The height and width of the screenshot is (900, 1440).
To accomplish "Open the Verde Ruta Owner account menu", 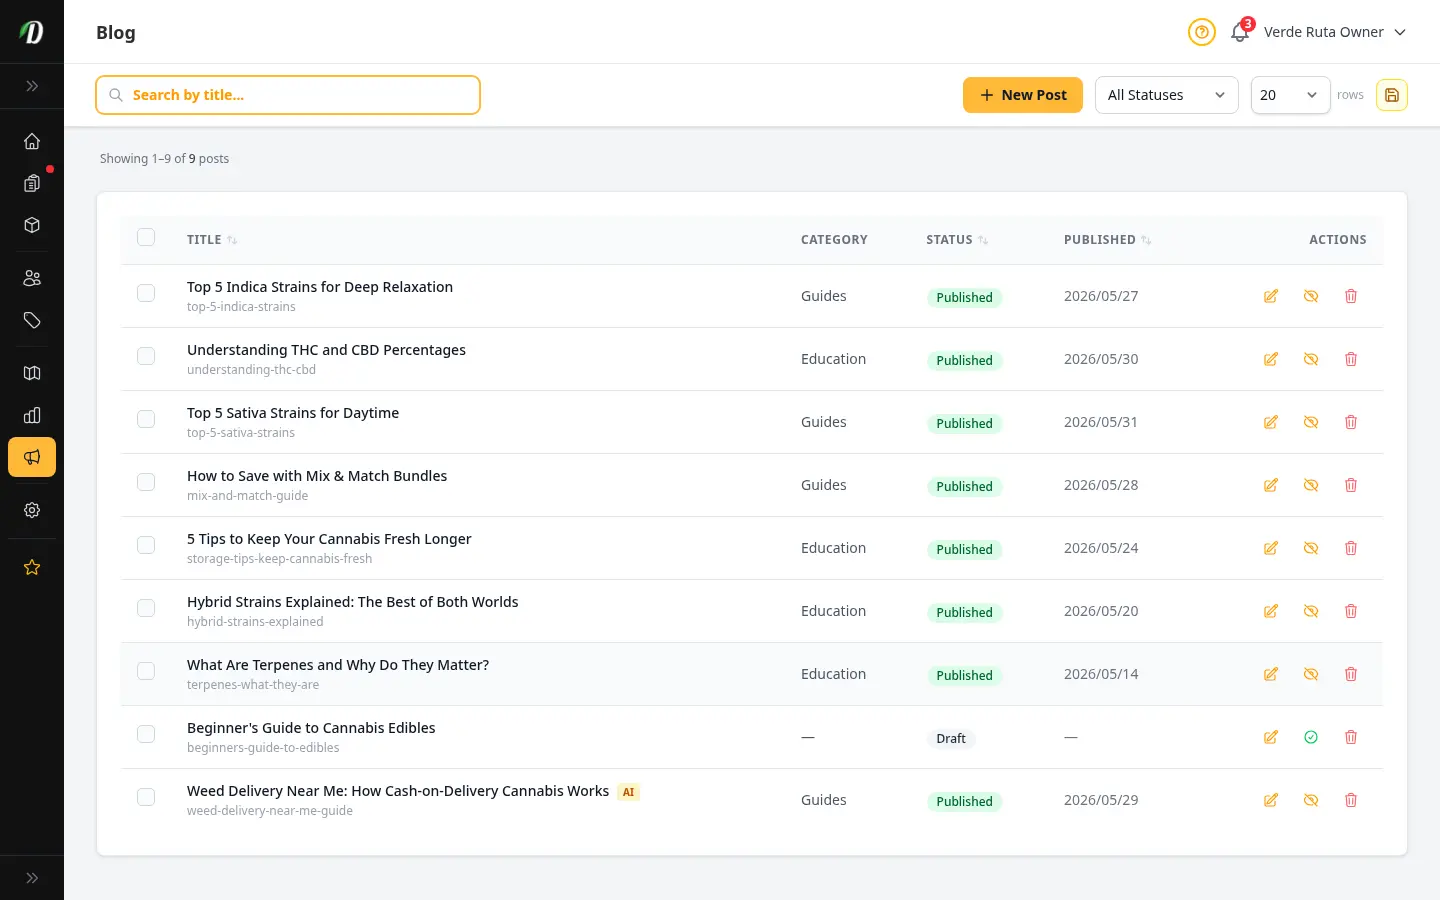I will coord(1335,32).
